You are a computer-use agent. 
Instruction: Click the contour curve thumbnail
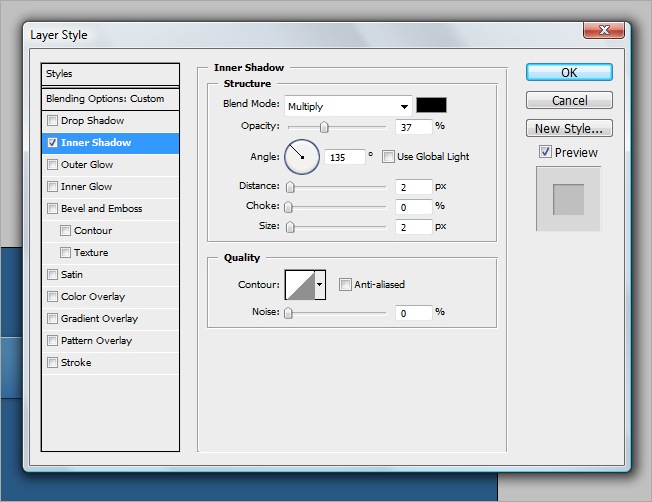click(x=300, y=284)
